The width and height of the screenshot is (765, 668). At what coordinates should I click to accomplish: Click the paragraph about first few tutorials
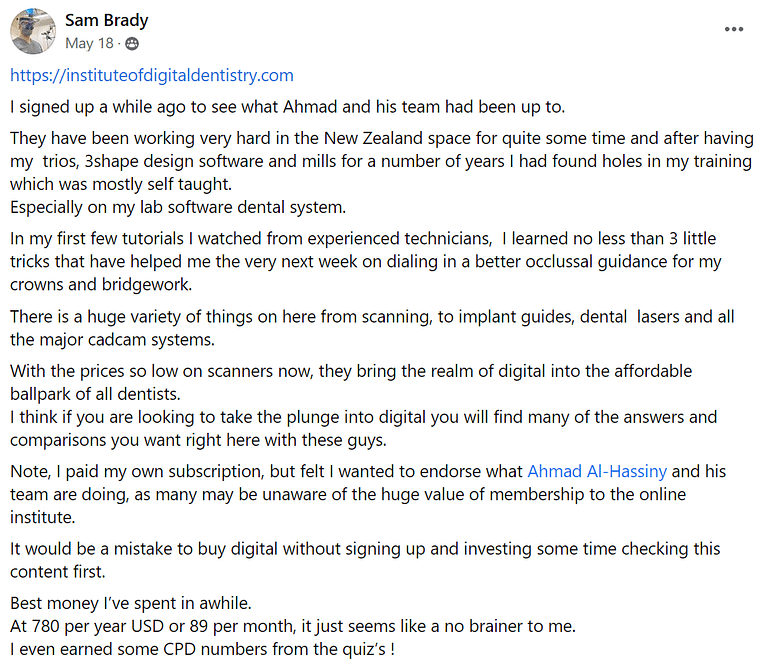(x=365, y=262)
